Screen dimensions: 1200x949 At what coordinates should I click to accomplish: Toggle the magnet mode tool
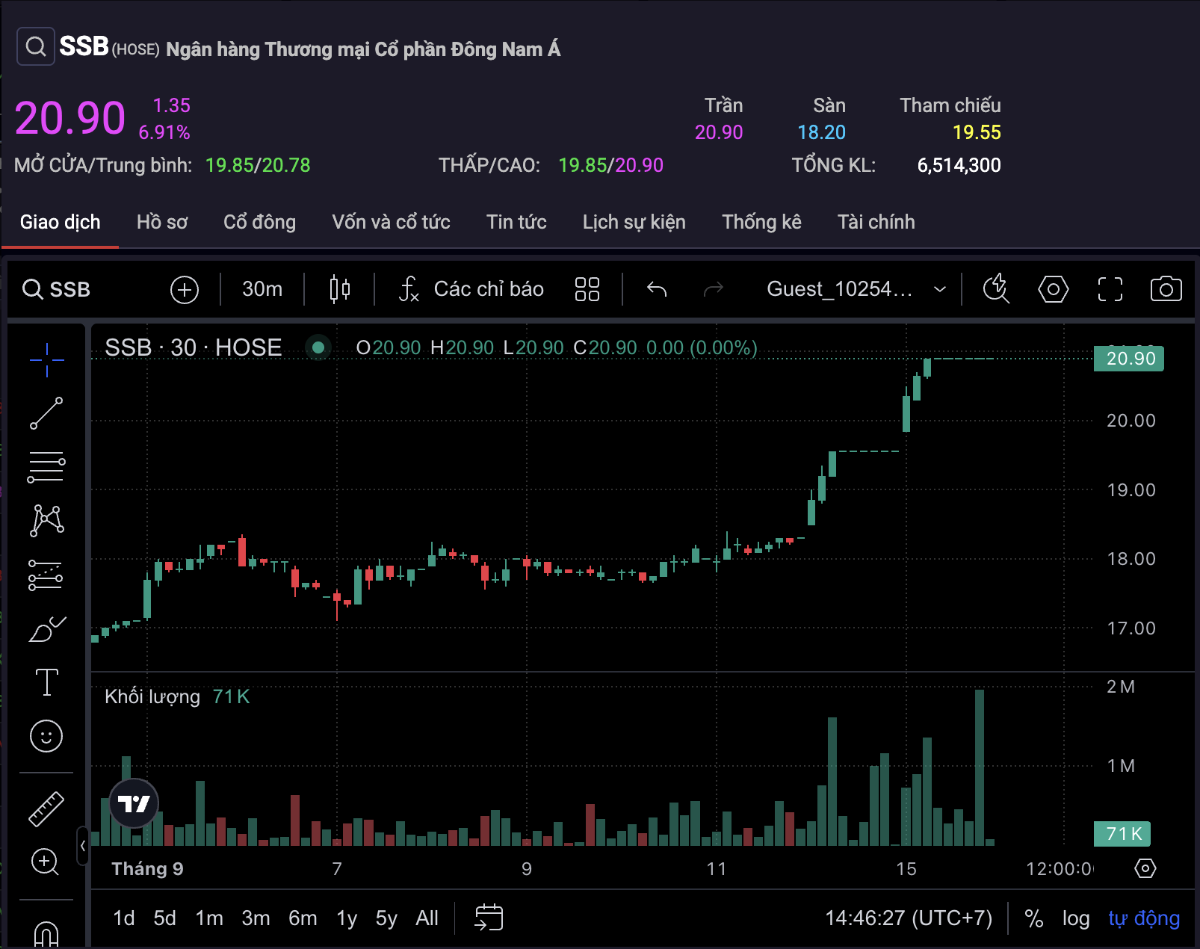[x=46, y=933]
